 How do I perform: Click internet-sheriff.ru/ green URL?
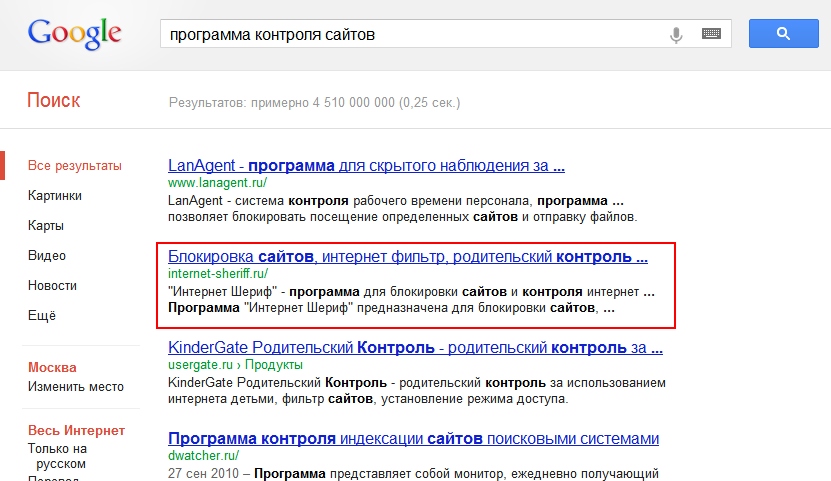[218, 274]
